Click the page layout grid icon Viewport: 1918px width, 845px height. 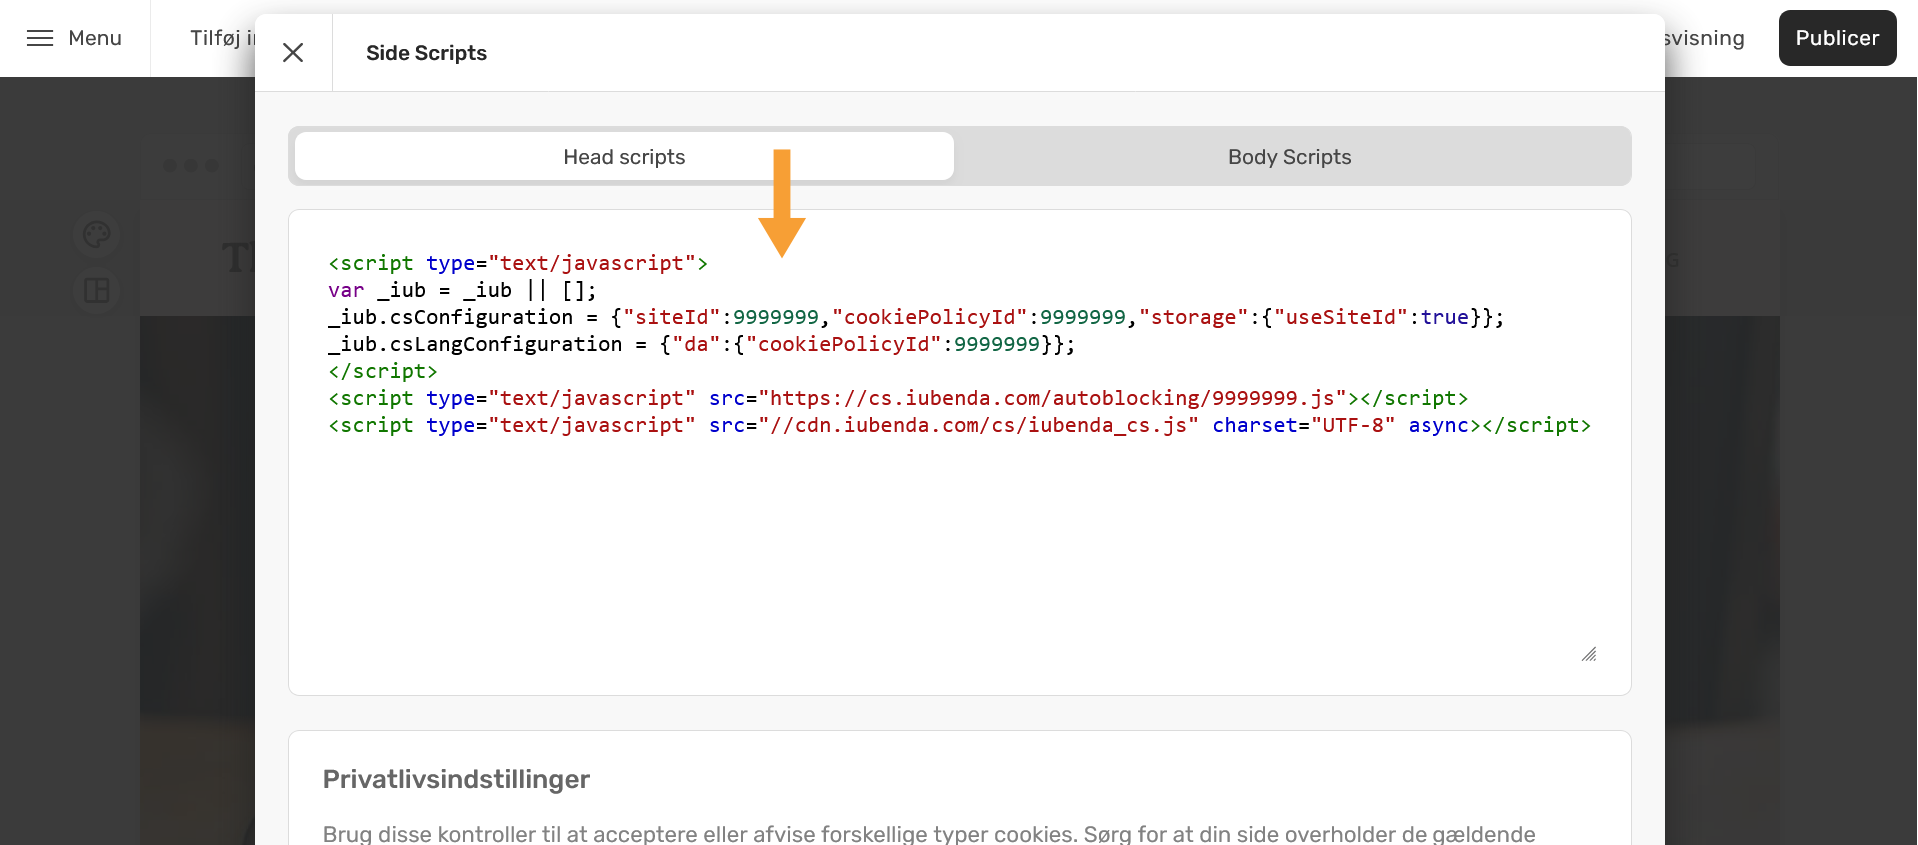pyautogui.click(x=97, y=291)
